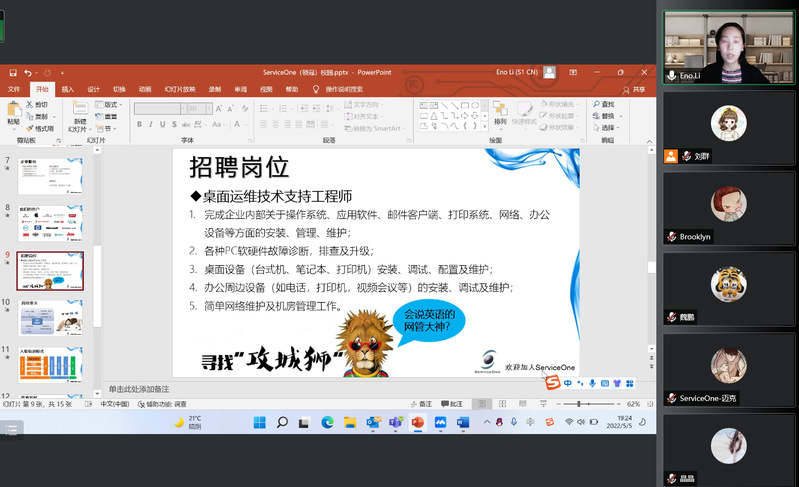Toggle the Comments (批注) pane in status bar
The image size is (799, 487).
pos(452,404)
